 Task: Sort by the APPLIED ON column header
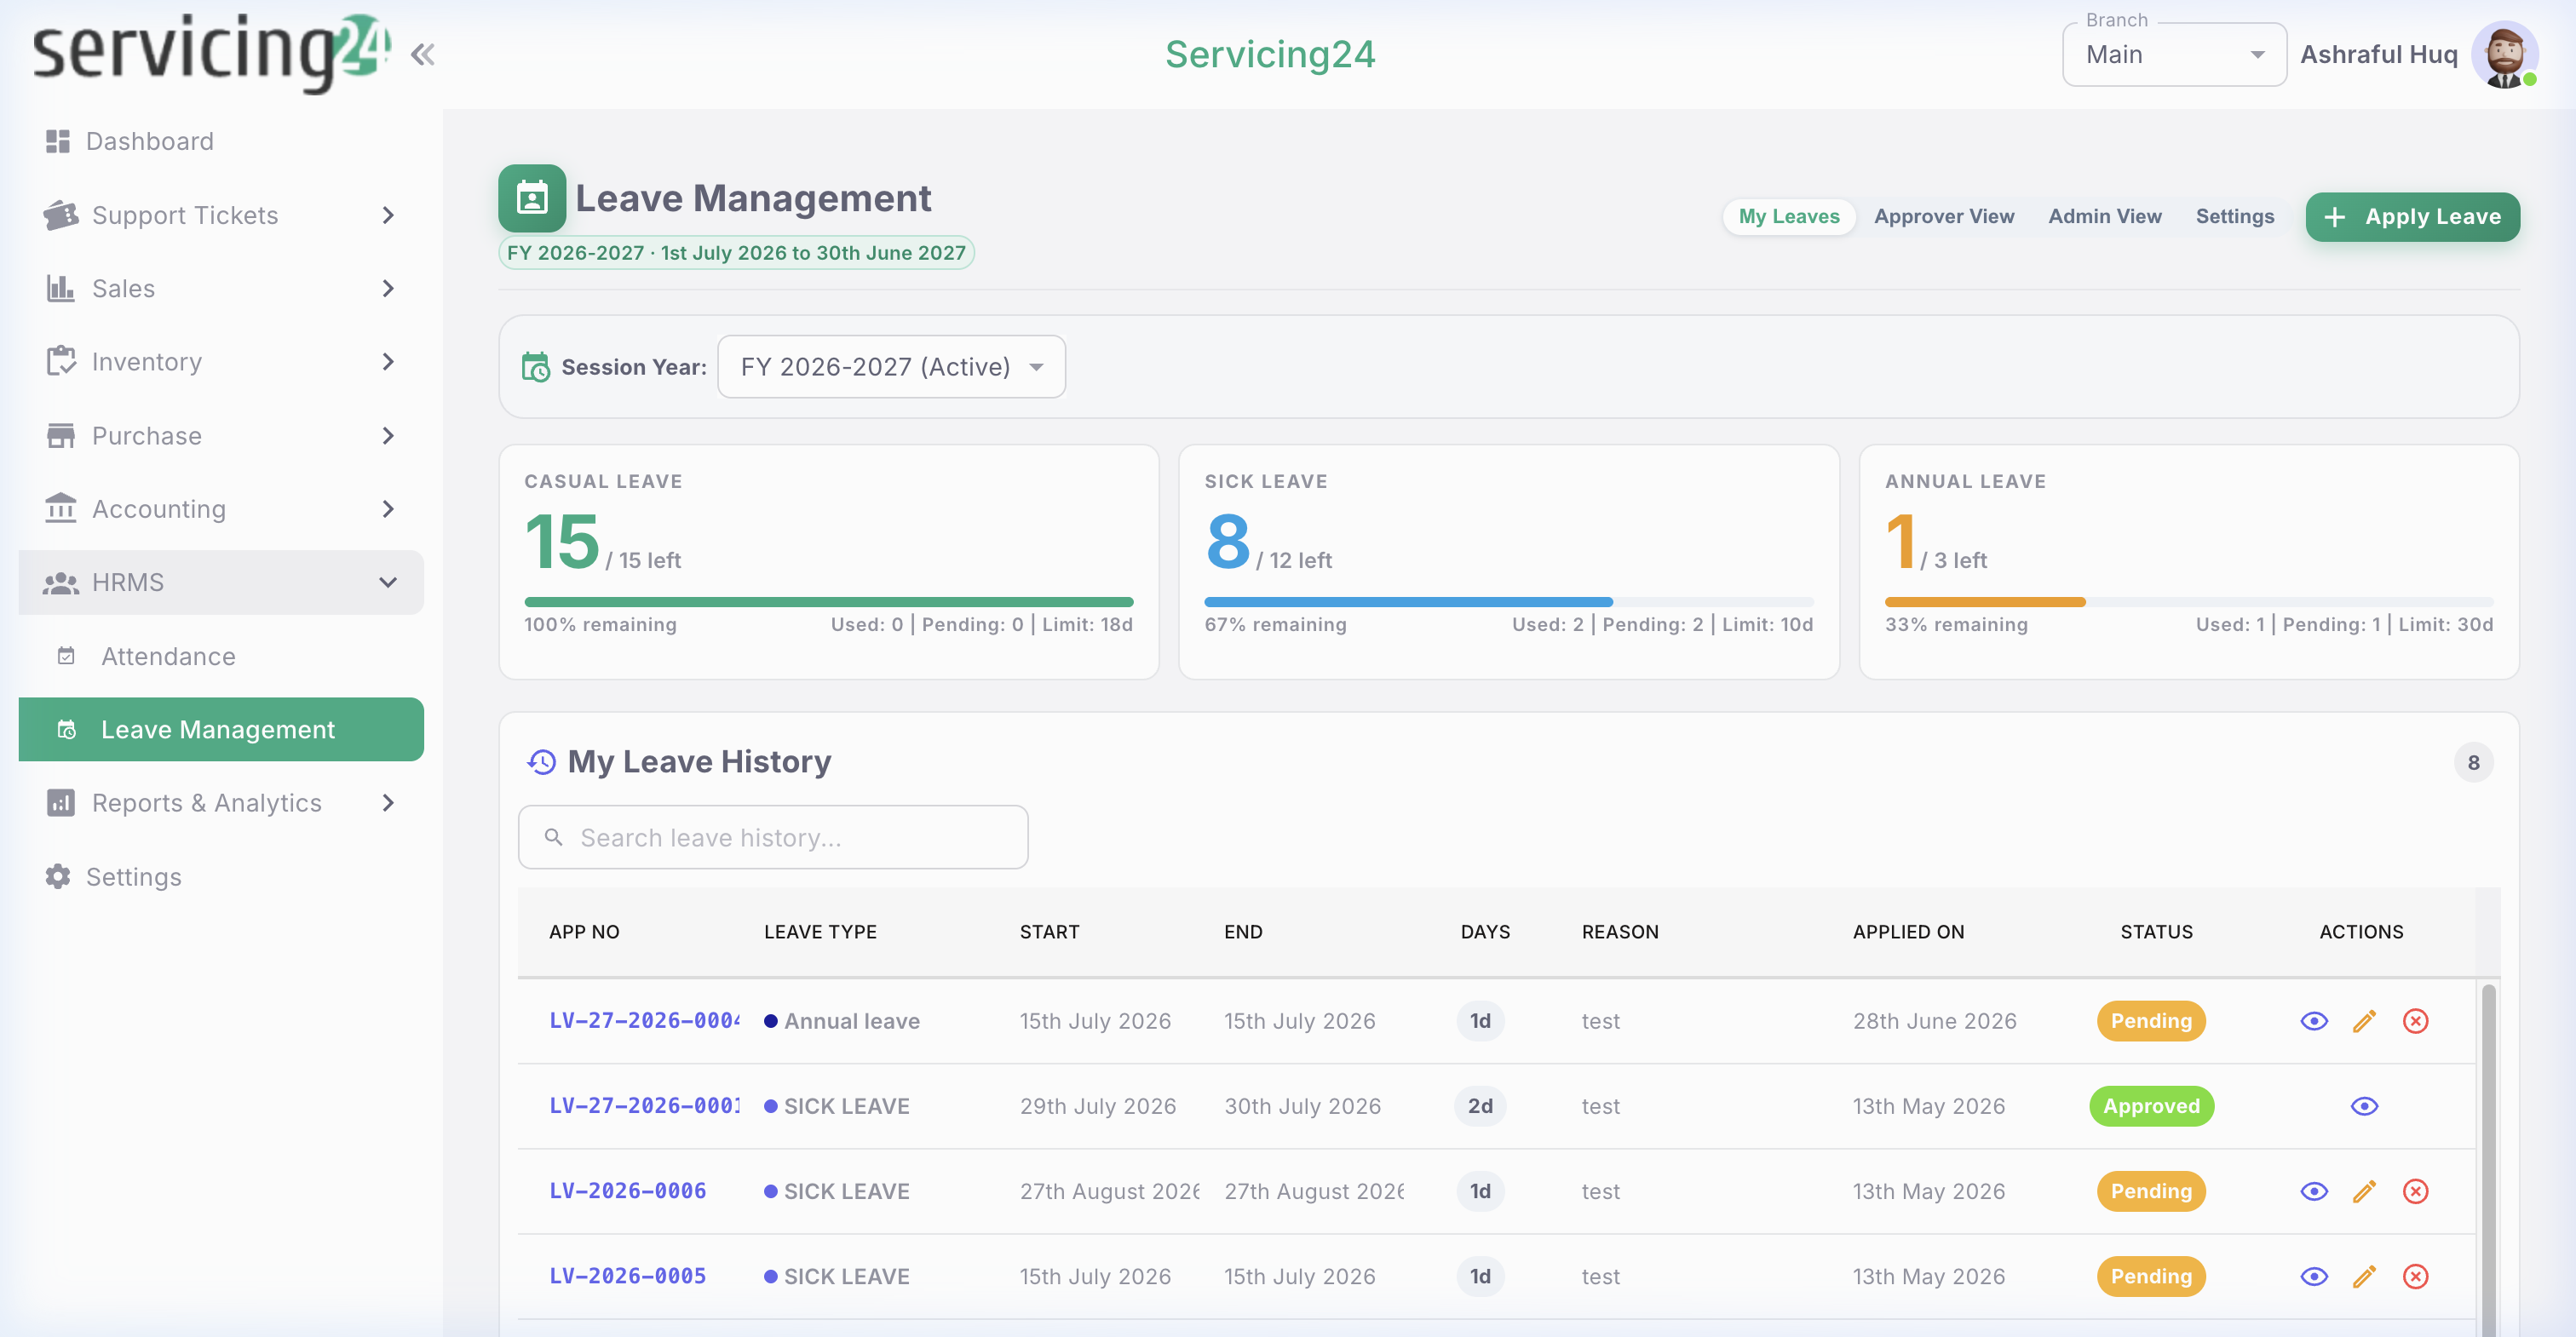pyautogui.click(x=1909, y=932)
